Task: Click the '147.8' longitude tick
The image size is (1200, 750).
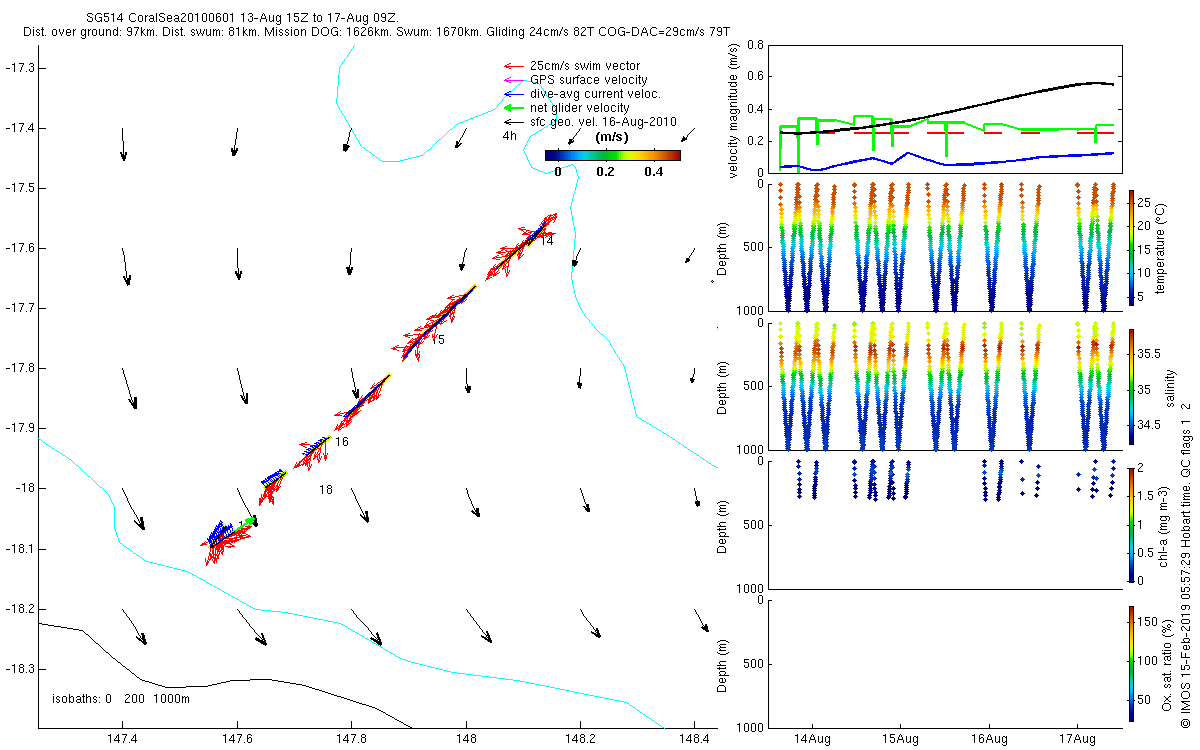Action: click(351, 740)
